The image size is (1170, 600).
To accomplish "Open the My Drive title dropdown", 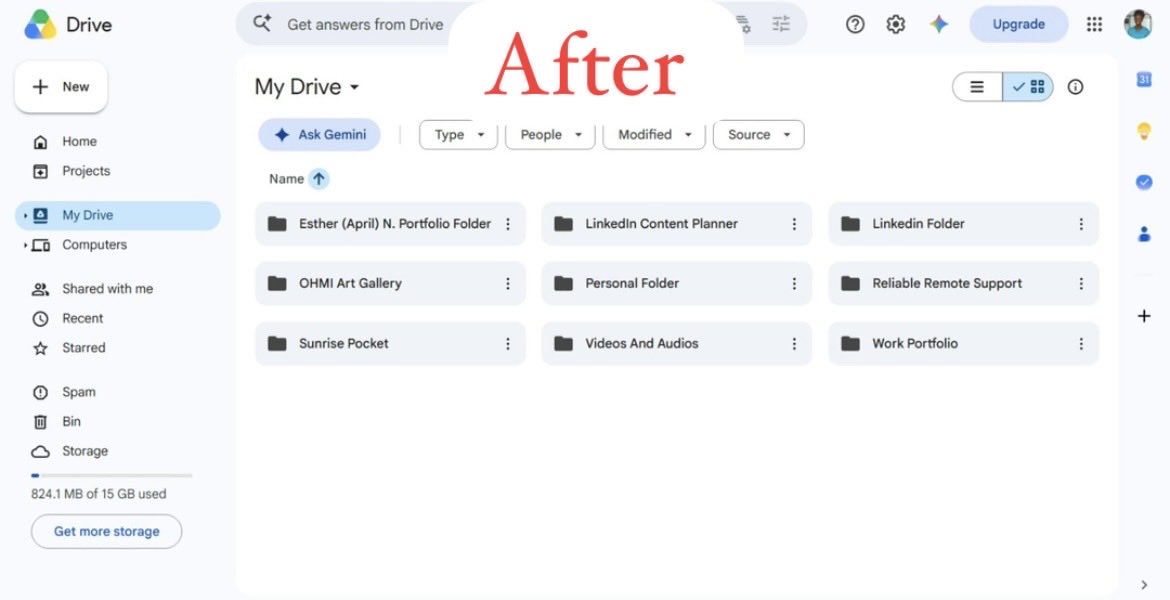I will 307,87.
